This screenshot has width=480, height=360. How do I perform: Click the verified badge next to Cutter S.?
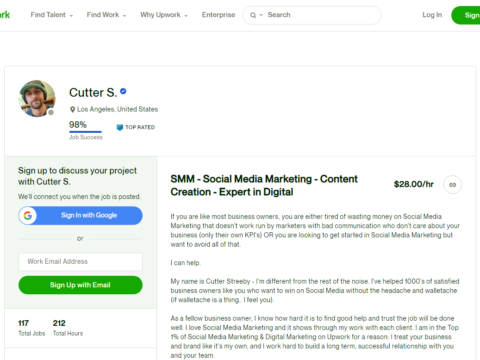click(123, 91)
